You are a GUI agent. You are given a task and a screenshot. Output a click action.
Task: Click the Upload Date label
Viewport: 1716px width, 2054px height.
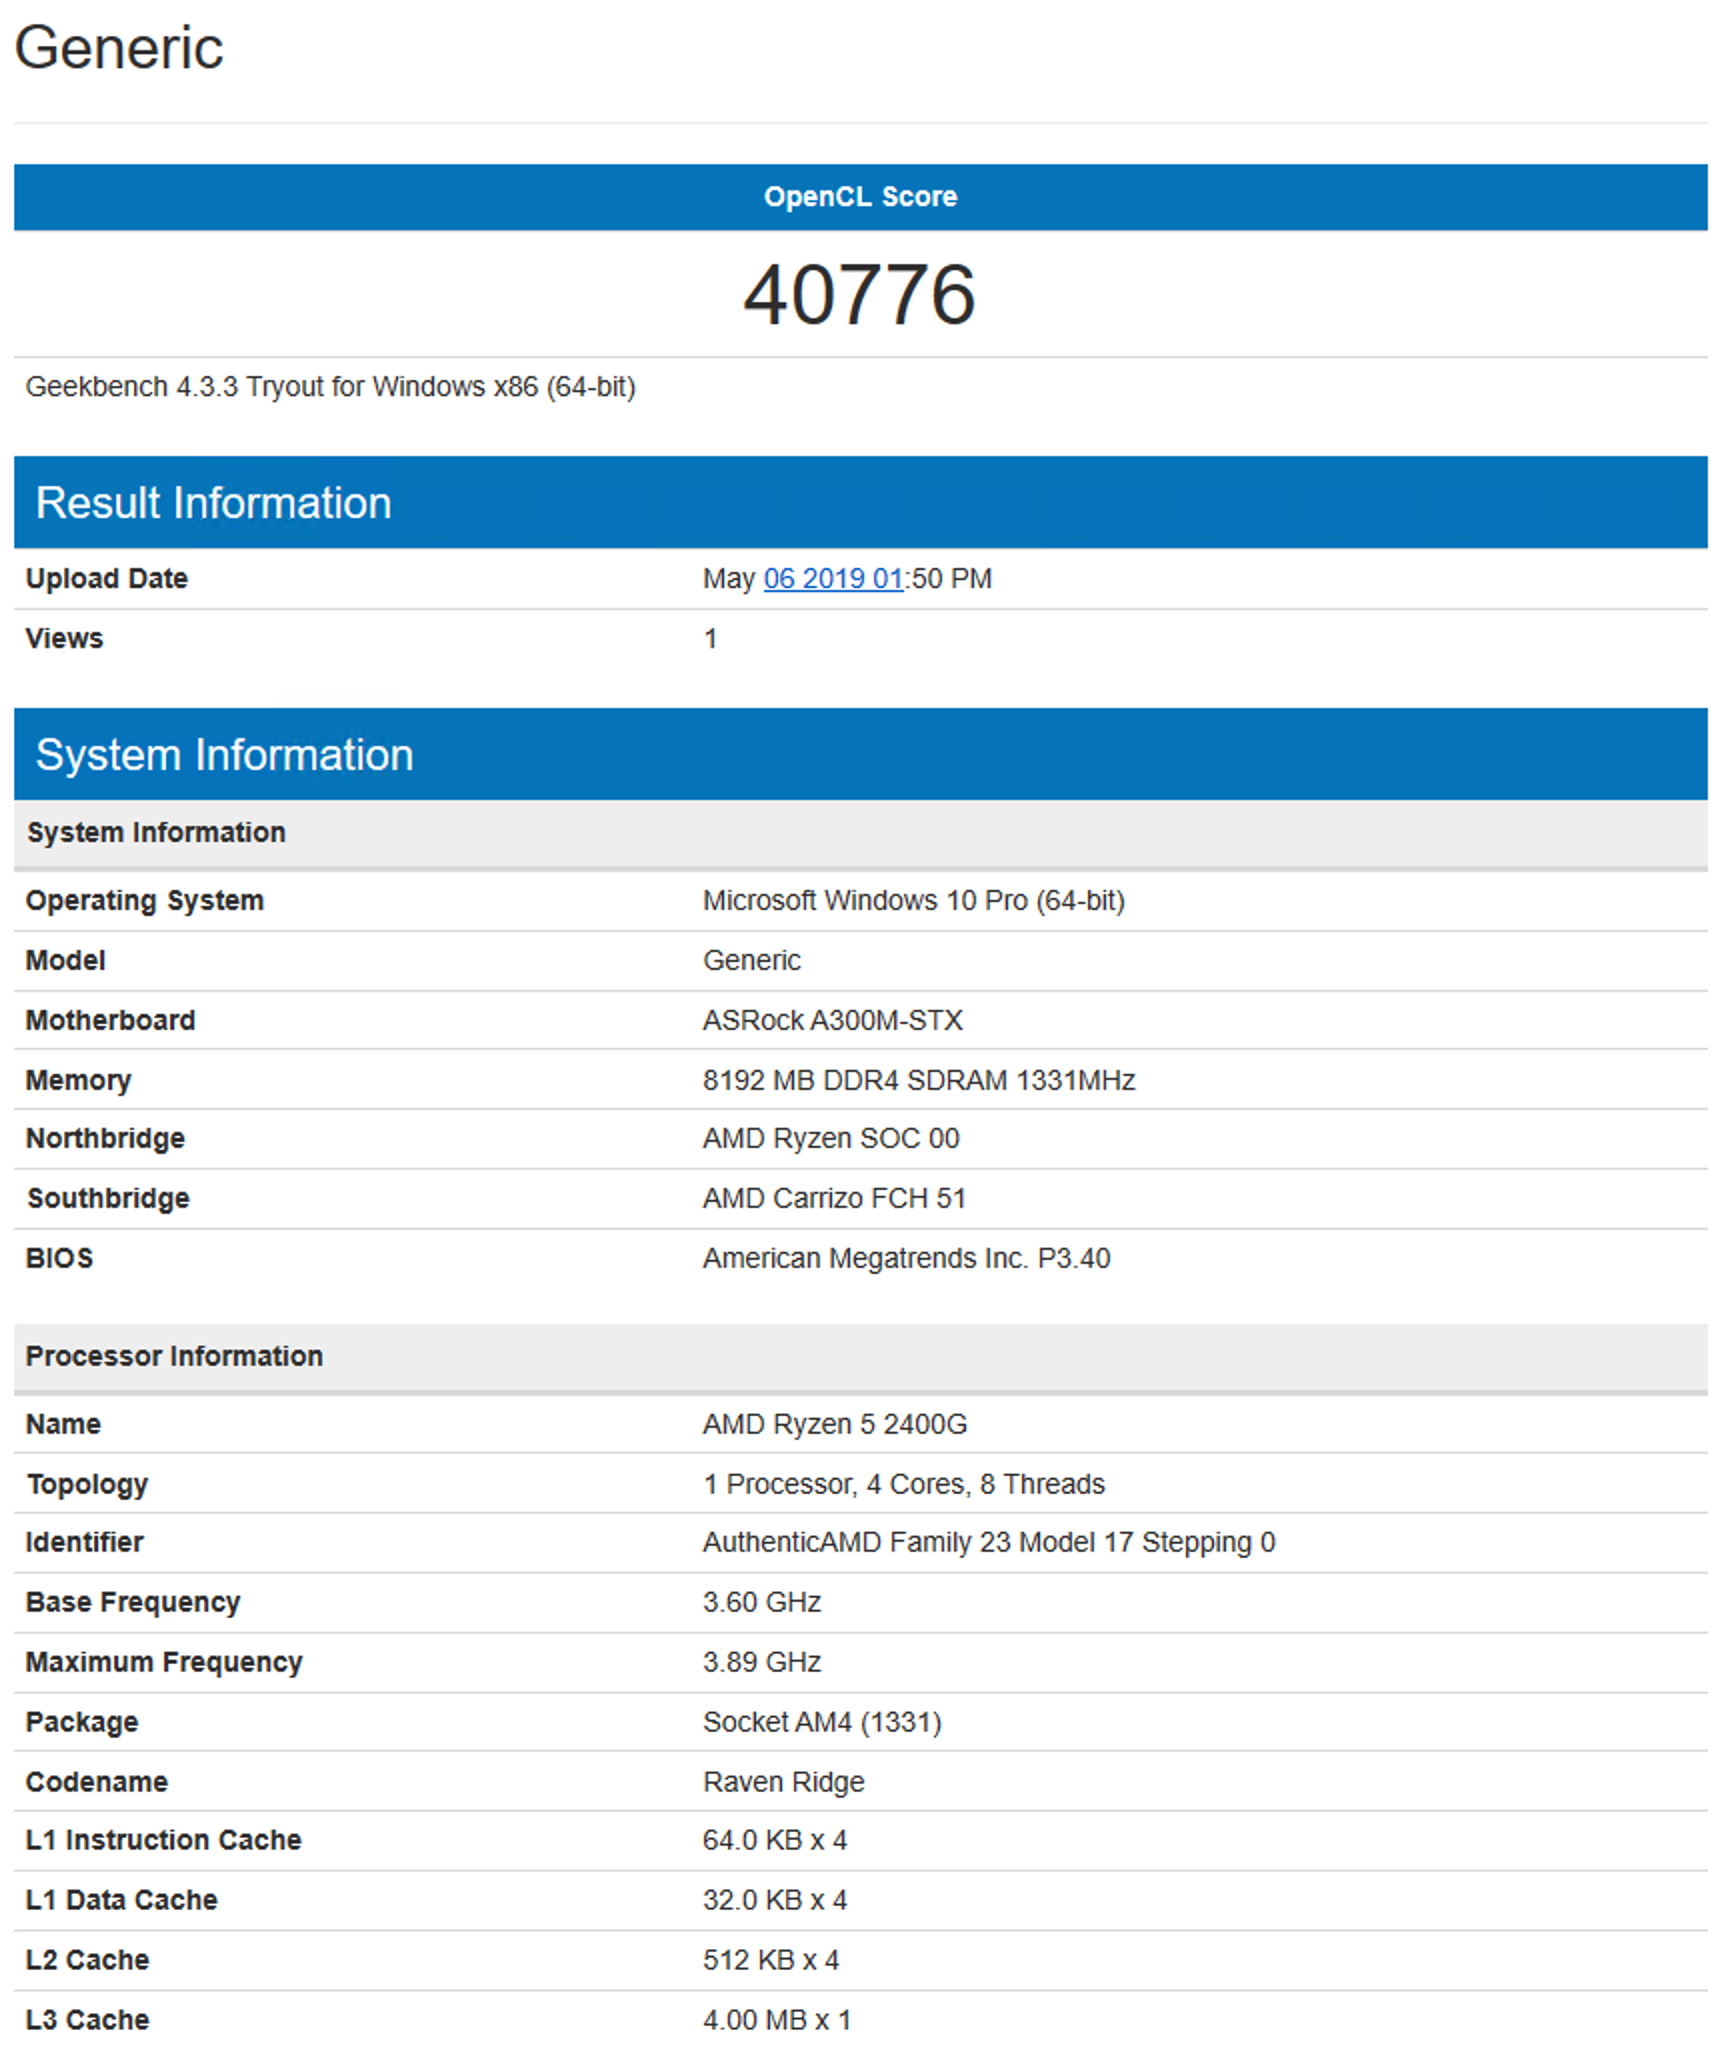[x=106, y=579]
